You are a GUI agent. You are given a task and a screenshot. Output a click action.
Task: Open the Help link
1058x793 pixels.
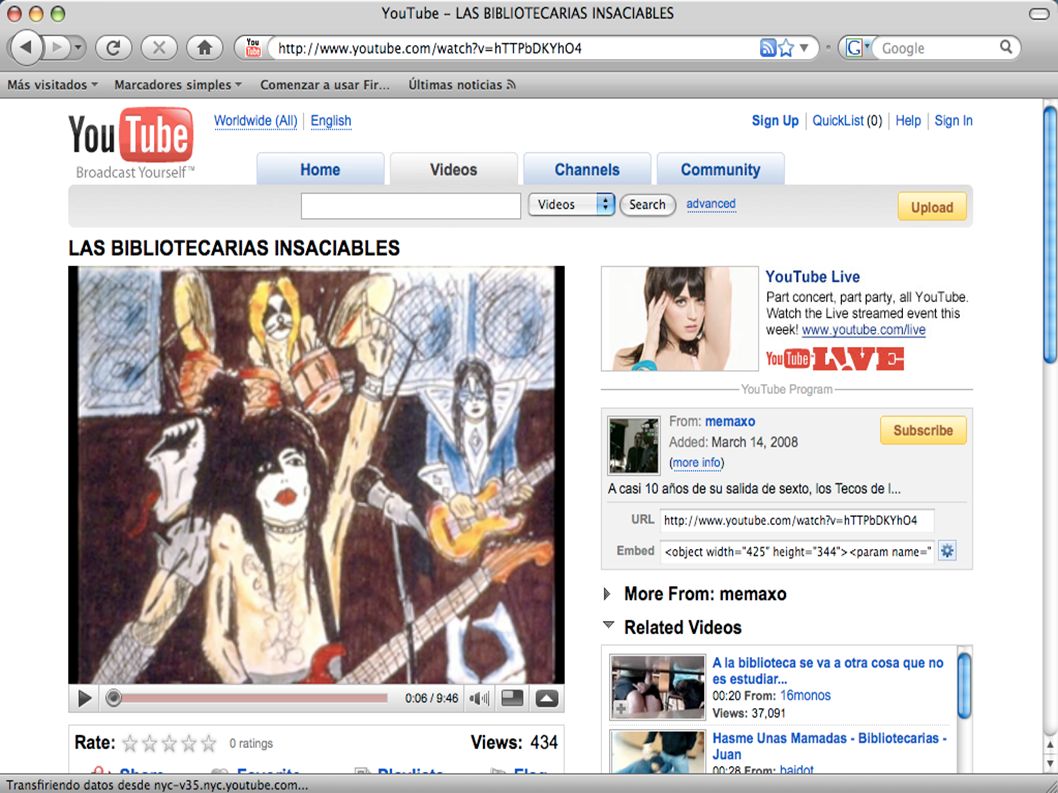tap(908, 121)
